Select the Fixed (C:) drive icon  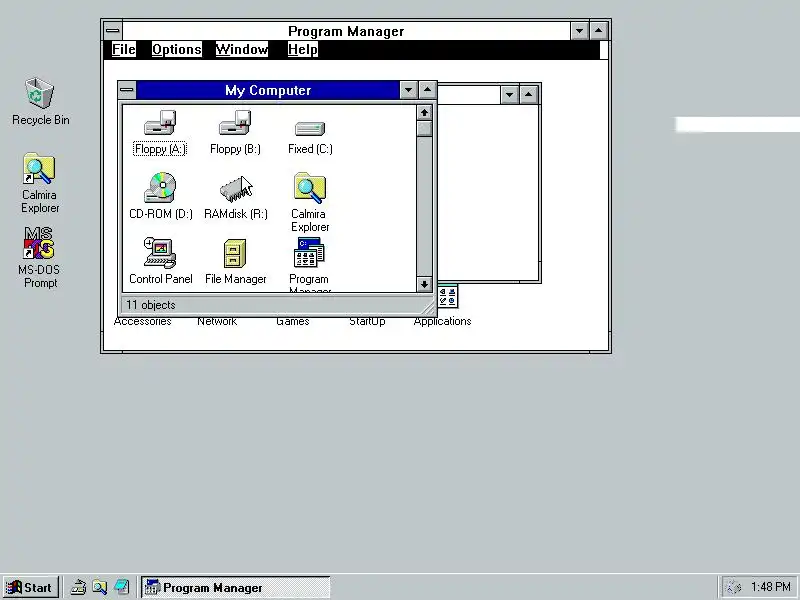310,128
